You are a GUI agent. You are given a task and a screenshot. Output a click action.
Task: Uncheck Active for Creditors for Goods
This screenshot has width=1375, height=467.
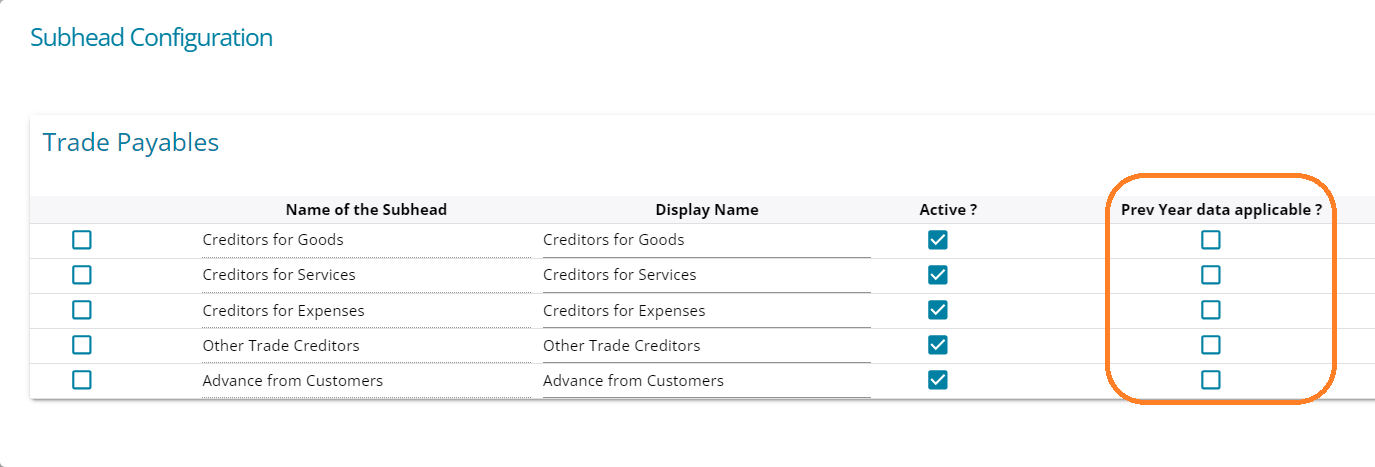click(938, 240)
